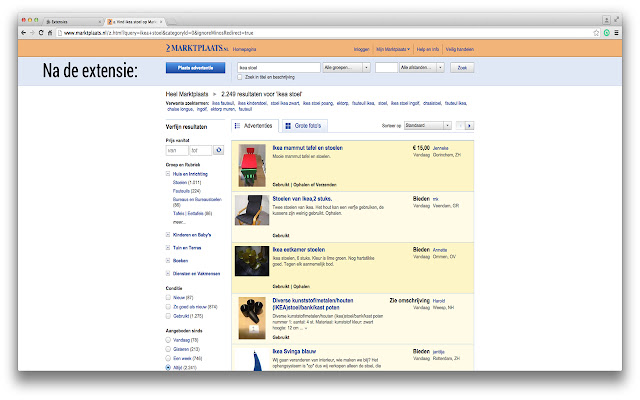Click the 'ikea stoel' search input

click(278, 67)
